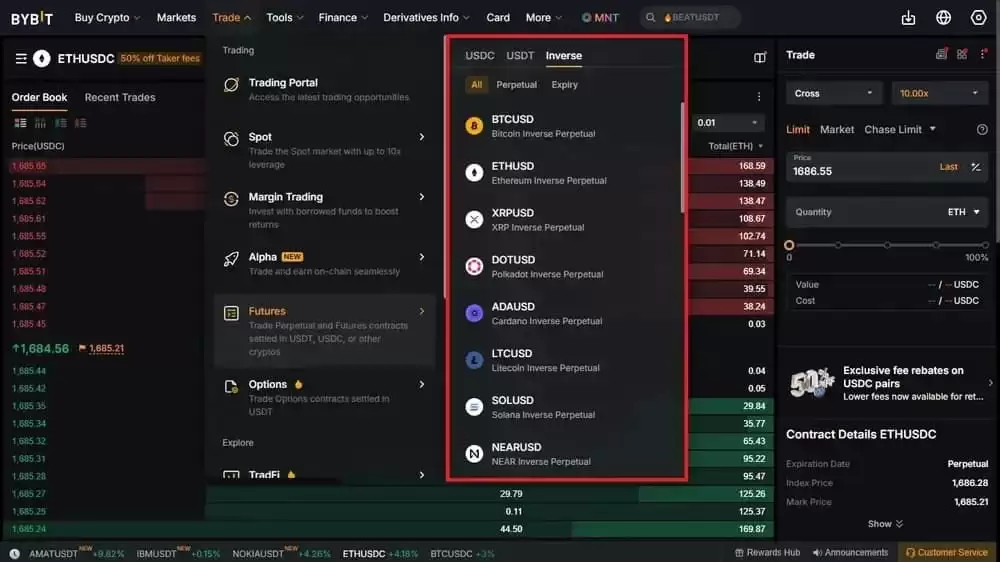Open the download app icon
The image size is (1000, 562).
pos(908,18)
